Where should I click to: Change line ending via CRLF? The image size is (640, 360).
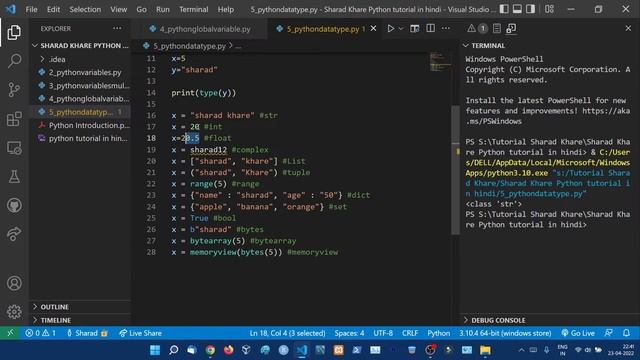point(410,333)
